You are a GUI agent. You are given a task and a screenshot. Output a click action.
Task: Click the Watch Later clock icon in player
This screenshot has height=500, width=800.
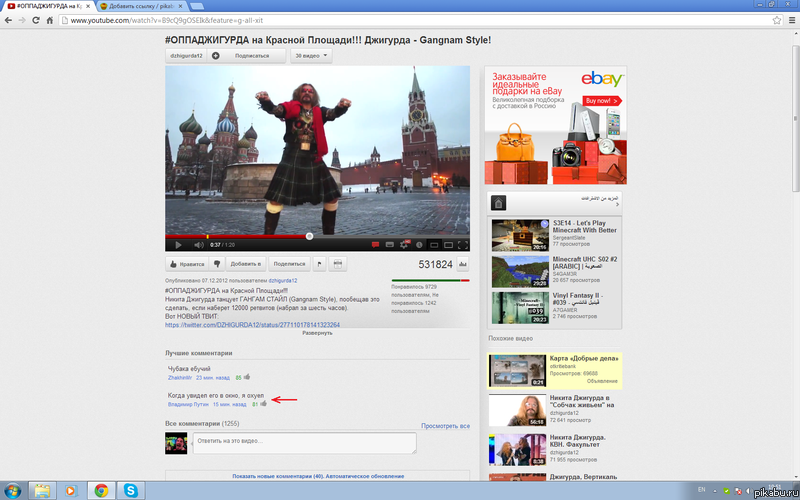pos(419,245)
